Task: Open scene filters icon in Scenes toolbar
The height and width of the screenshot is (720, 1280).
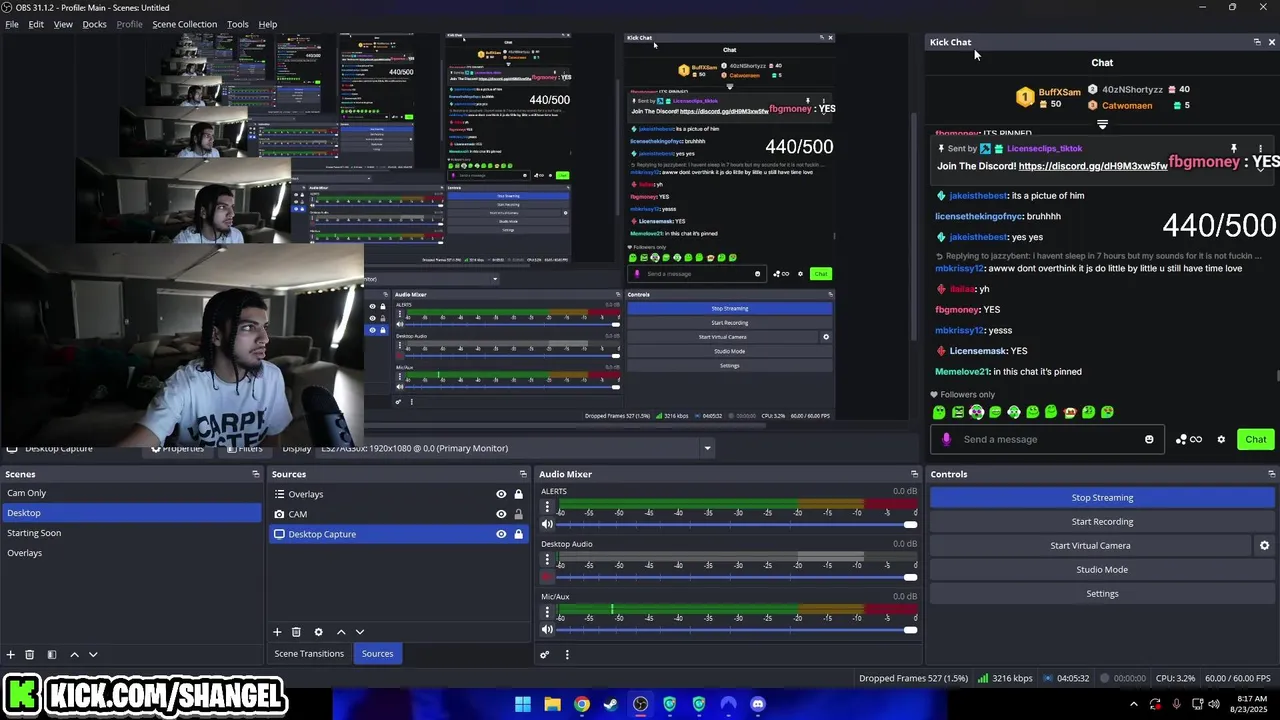Action: (51, 654)
